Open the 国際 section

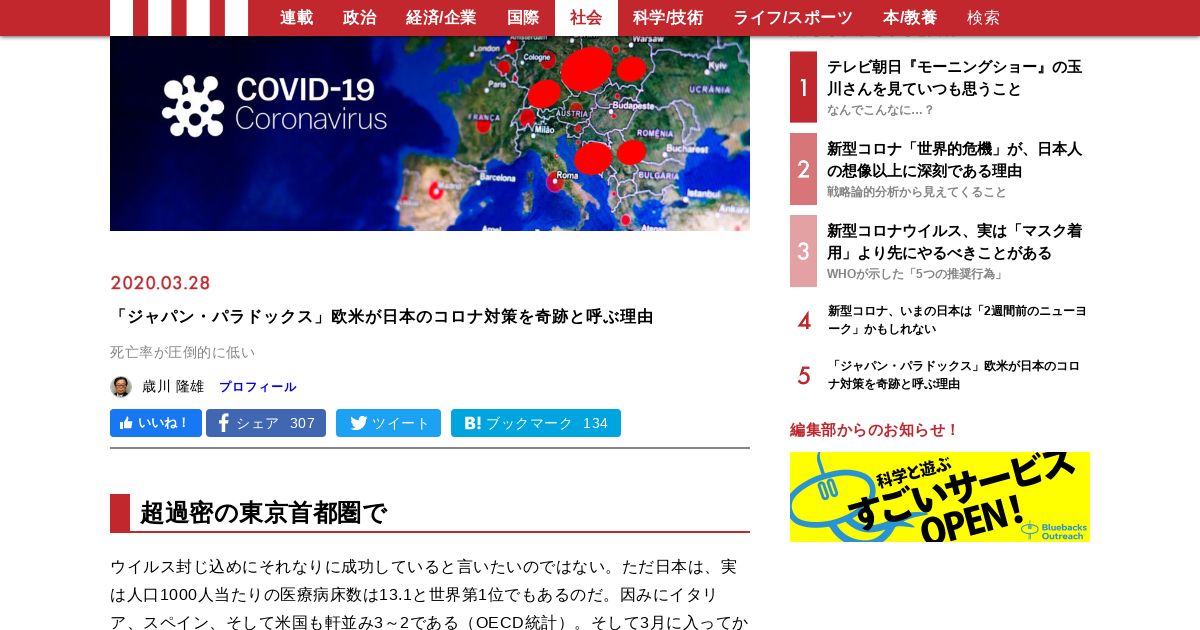pyautogui.click(x=523, y=18)
